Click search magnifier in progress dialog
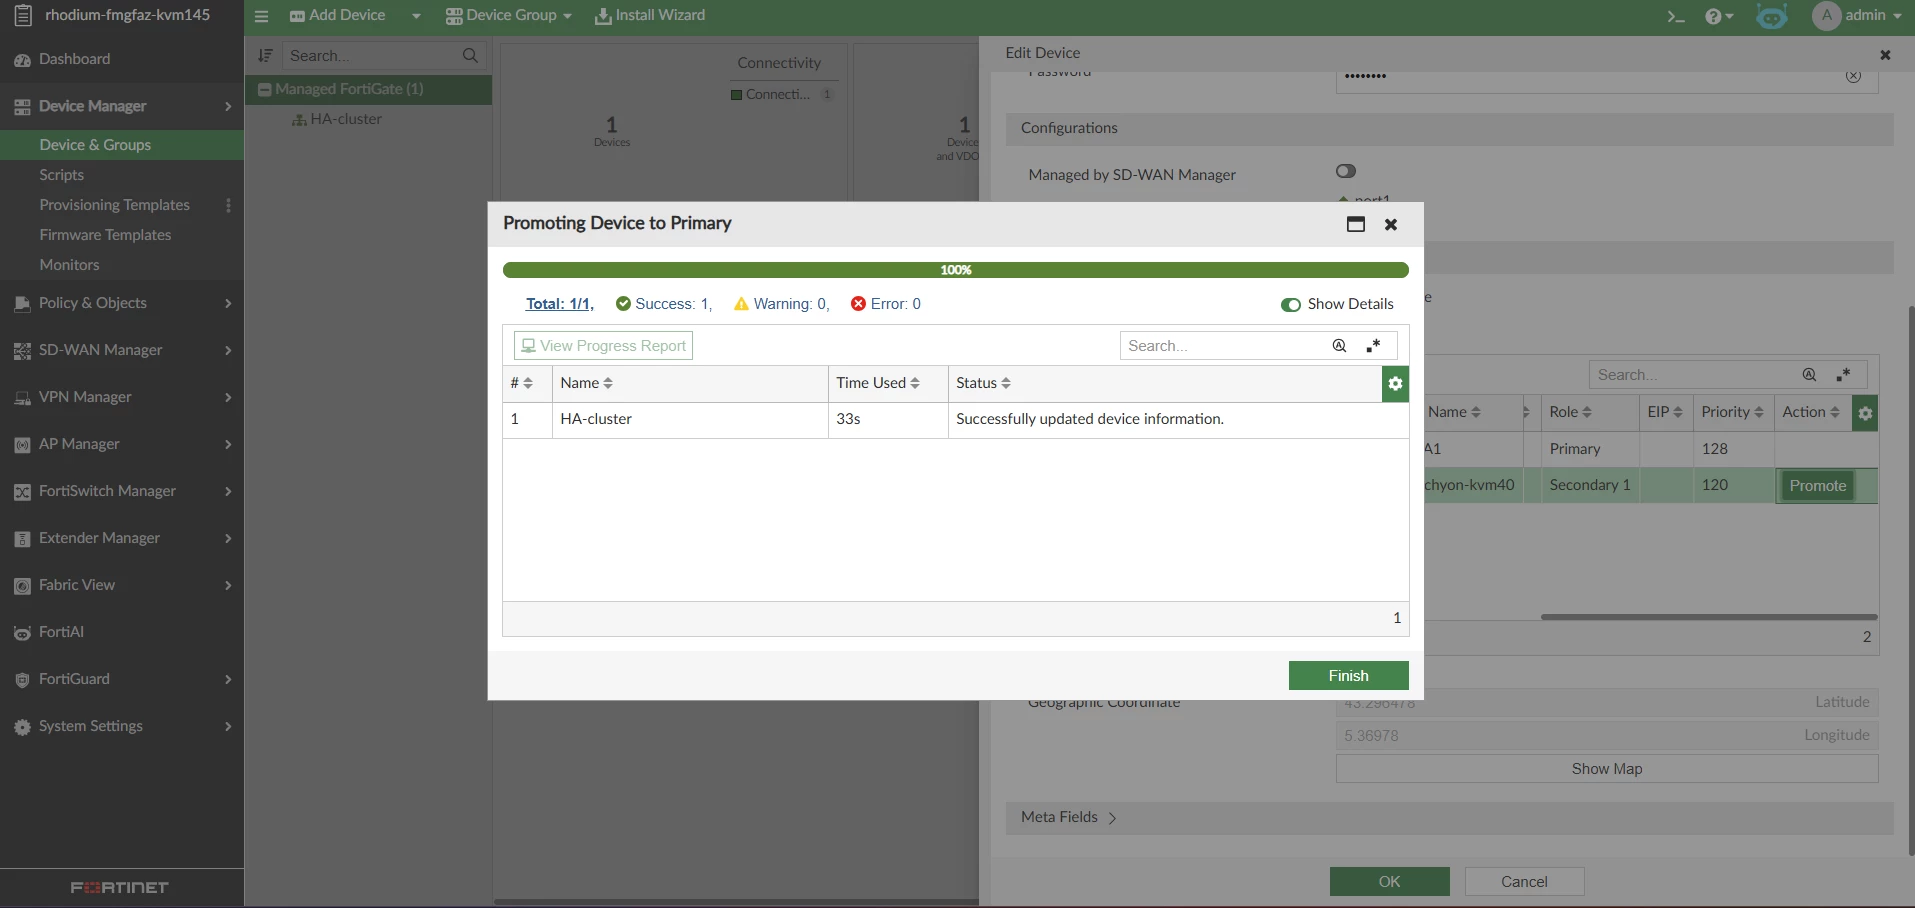The width and height of the screenshot is (1915, 908). pos(1339,346)
